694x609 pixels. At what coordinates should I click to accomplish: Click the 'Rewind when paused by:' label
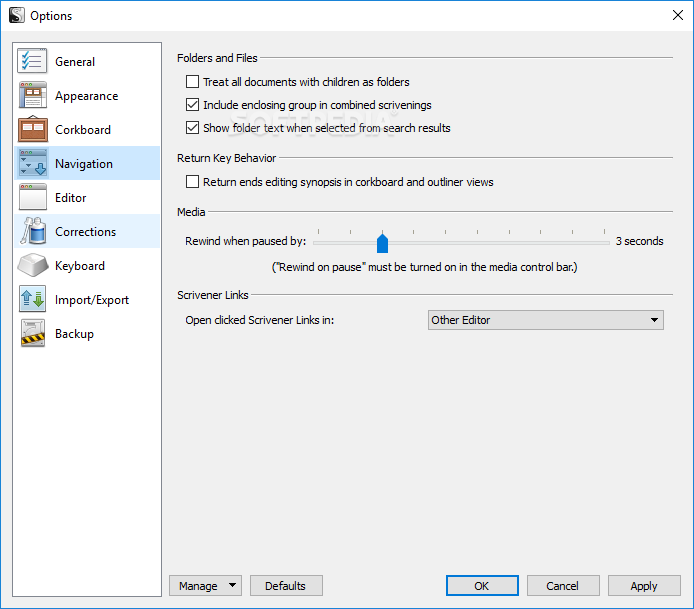pyautogui.click(x=246, y=241)
